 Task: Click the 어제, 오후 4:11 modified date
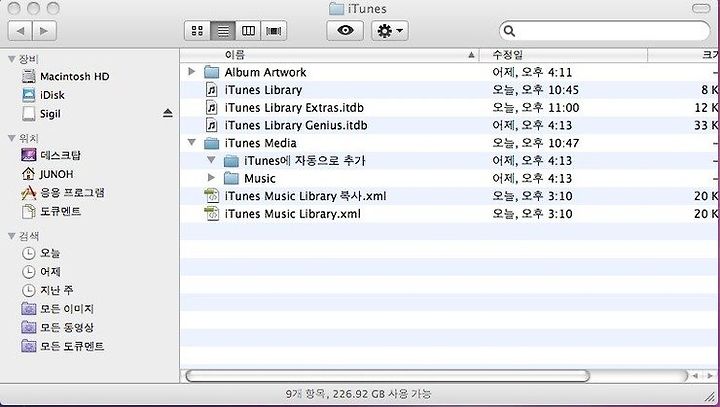(x=532, y=72)
